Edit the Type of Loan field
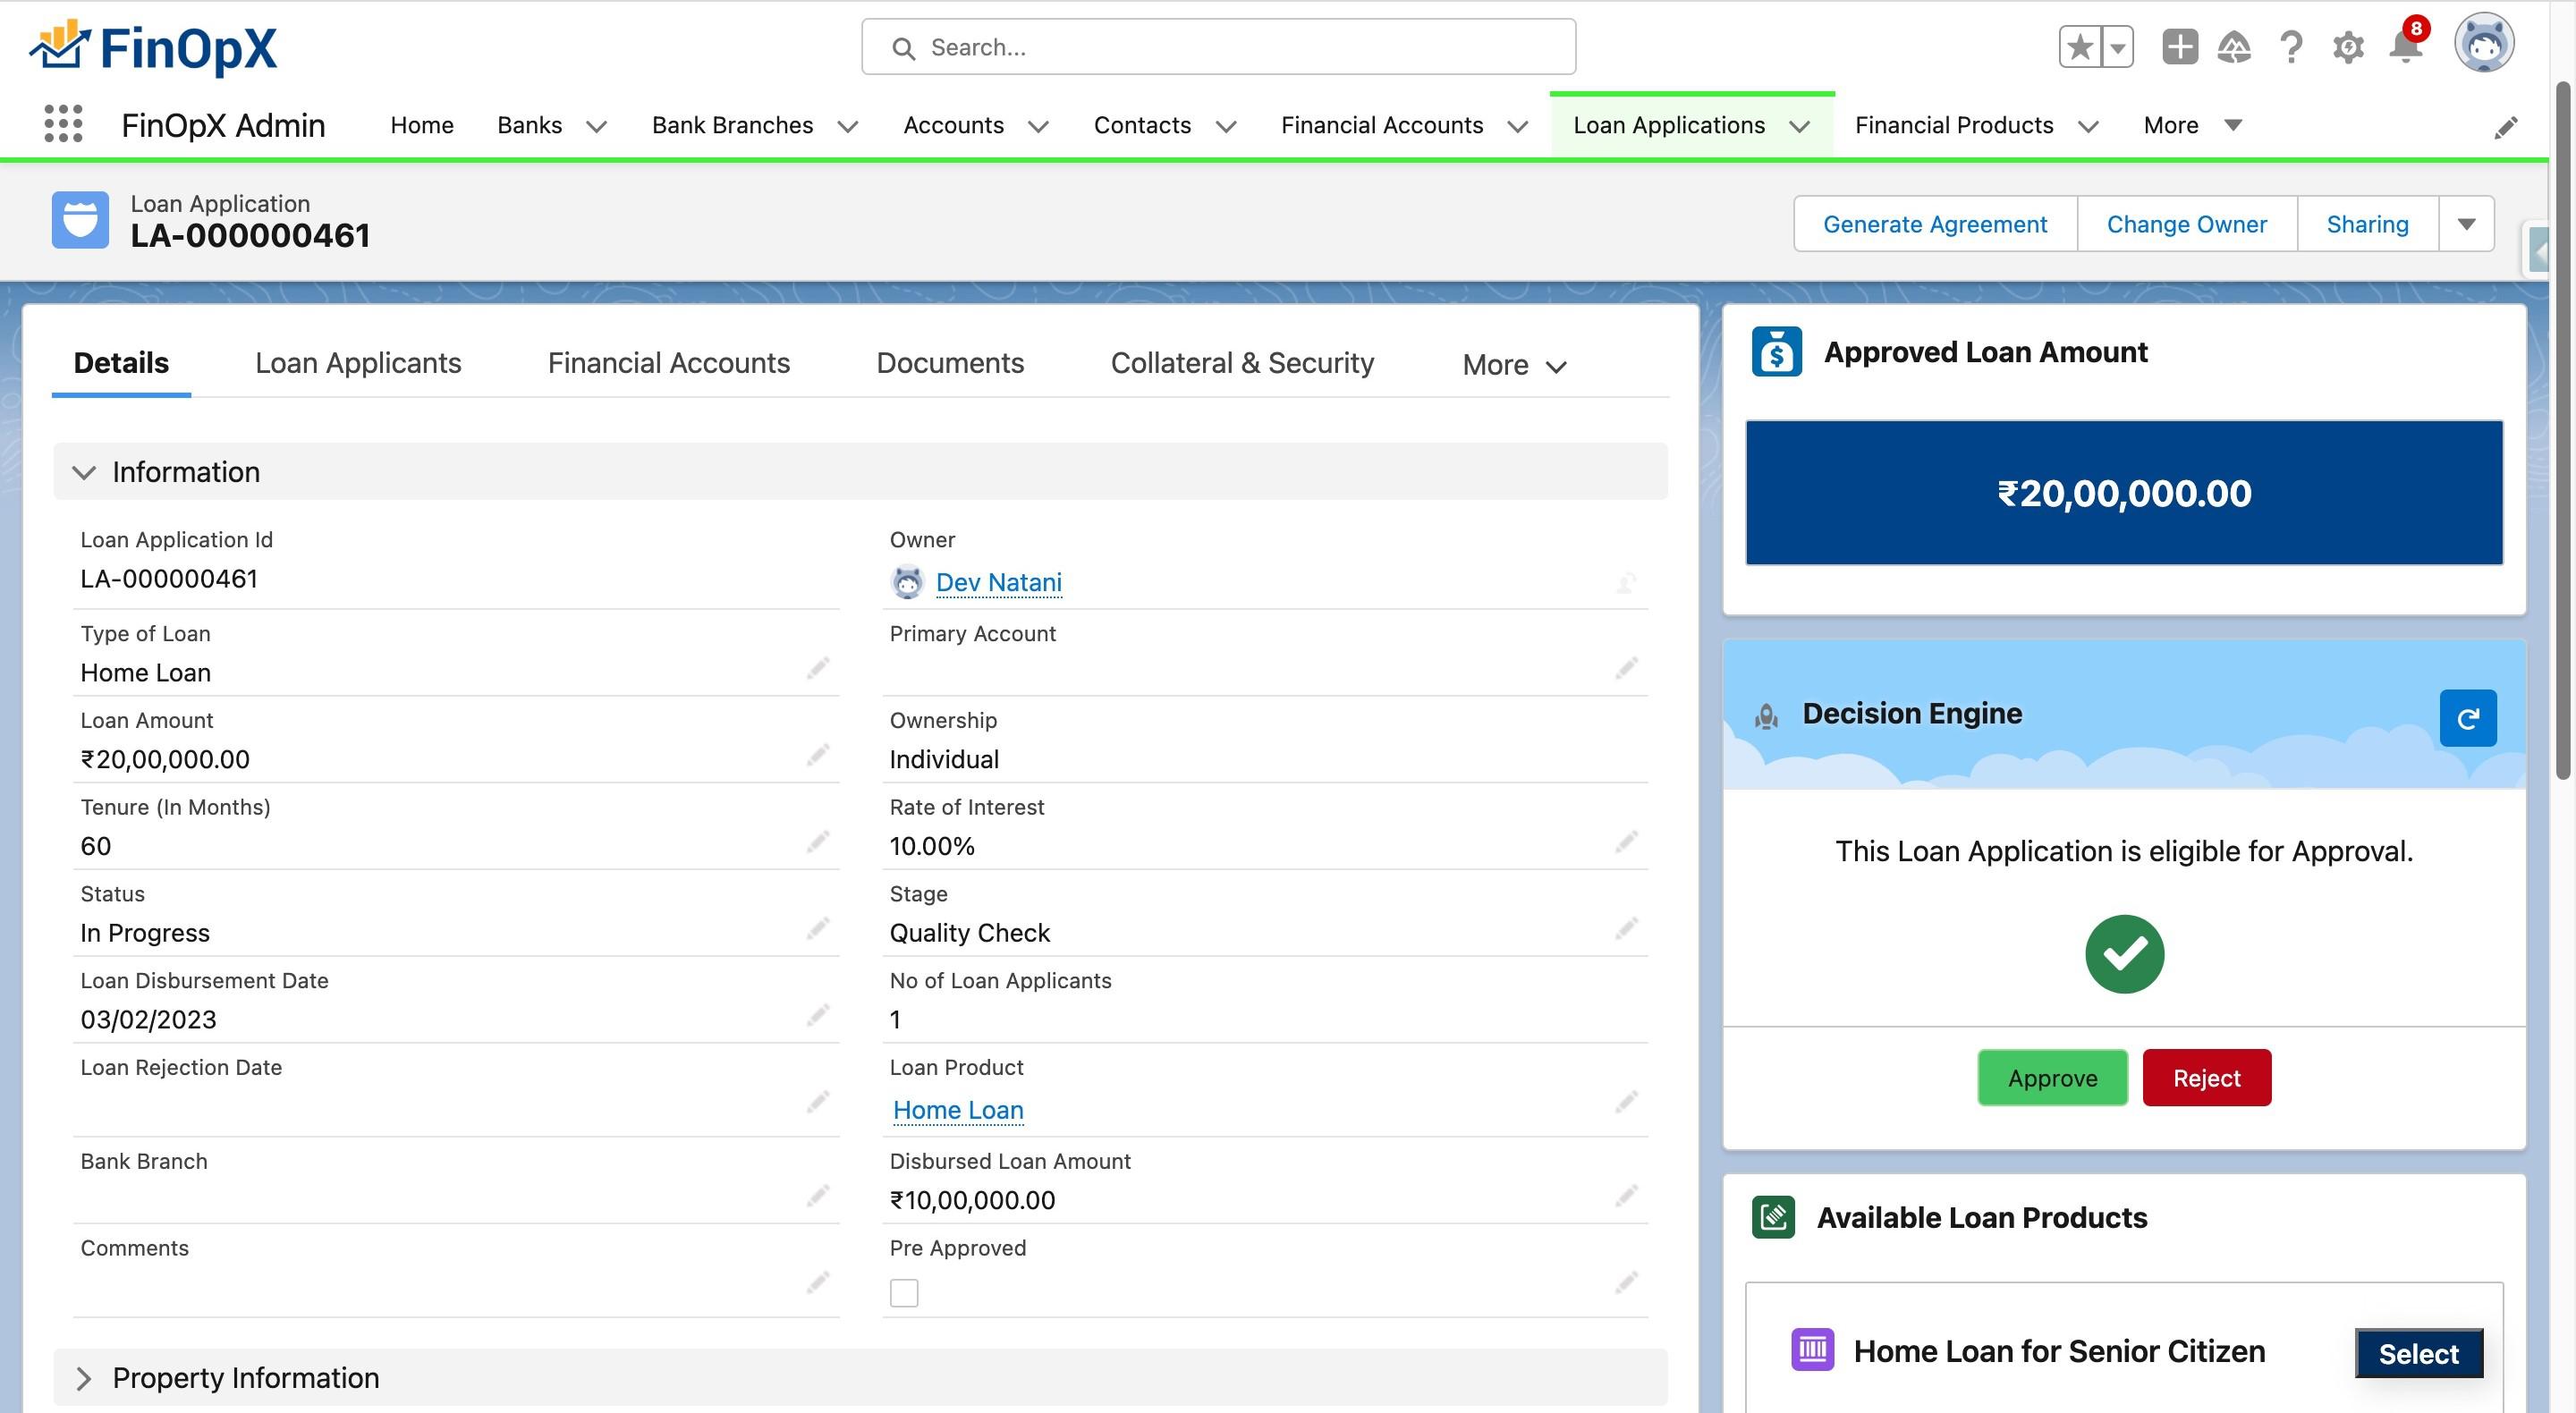This screenshot has width=2576, height=1413. (818, 668)
